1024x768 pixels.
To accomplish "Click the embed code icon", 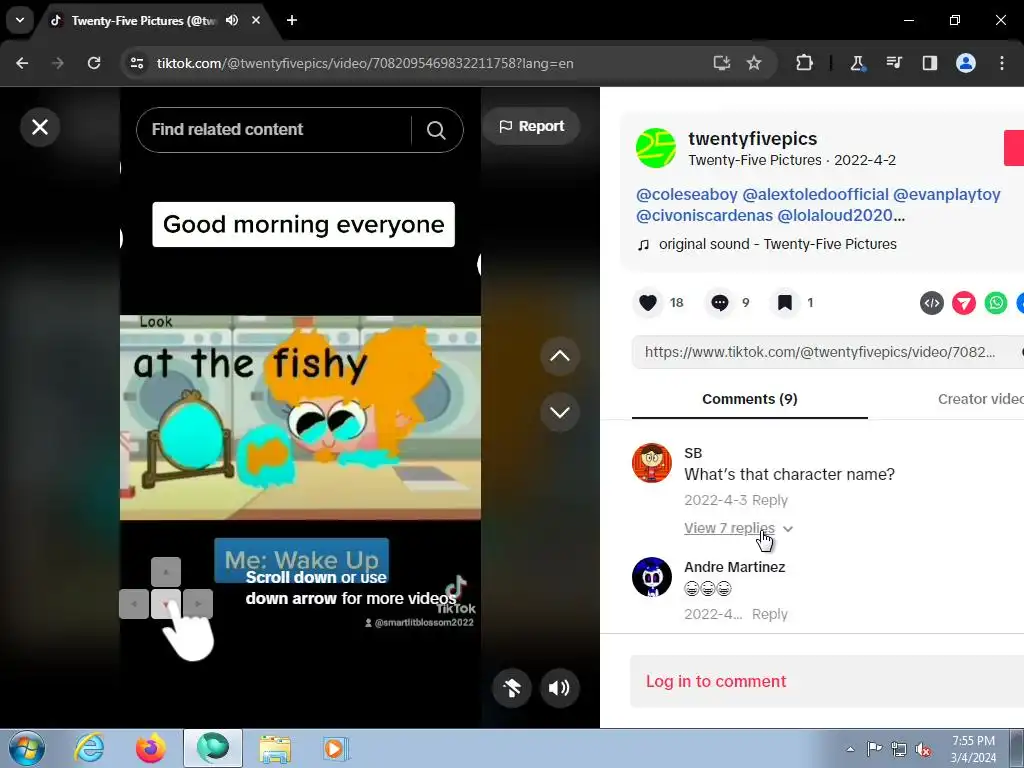I will tap(932, 303).
